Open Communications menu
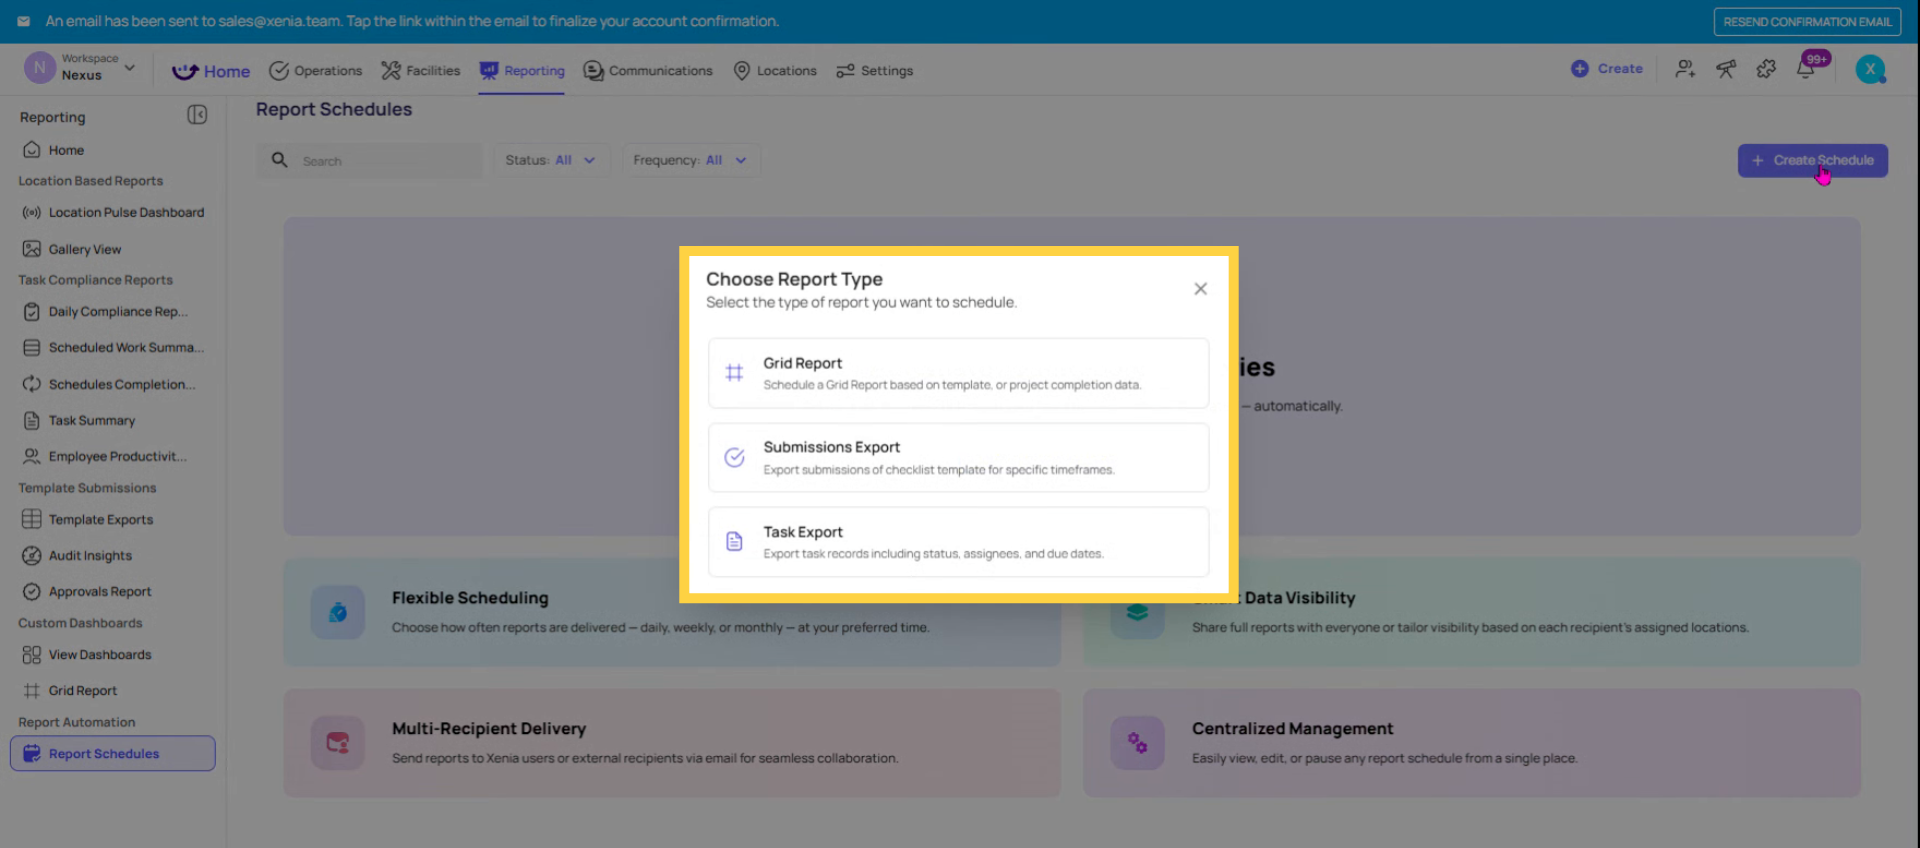Image resolution: width=1920 pixels, height=848 pixels. [648, 71]
